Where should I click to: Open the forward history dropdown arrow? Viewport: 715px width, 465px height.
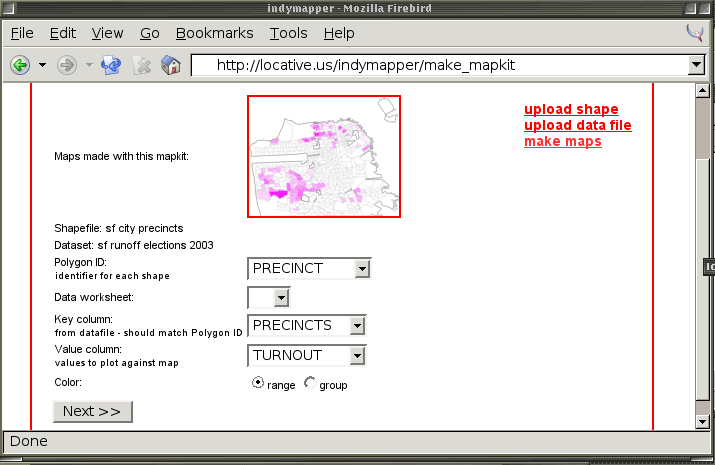89,65
